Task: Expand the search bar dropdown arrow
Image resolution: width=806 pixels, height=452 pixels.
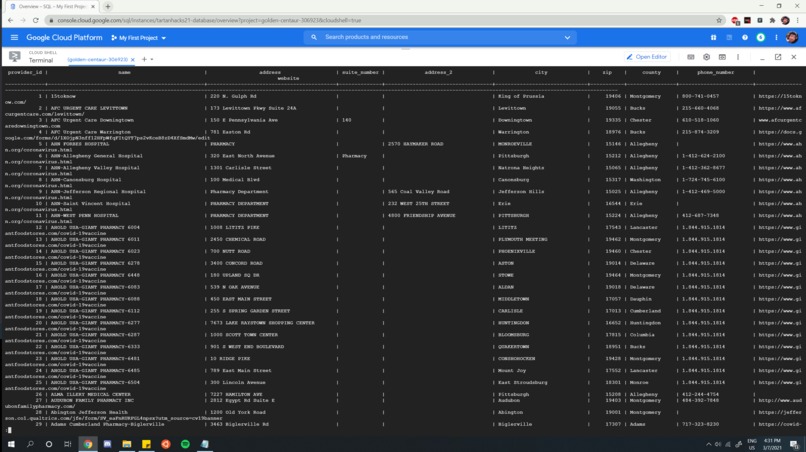Action: pos(567,38)
